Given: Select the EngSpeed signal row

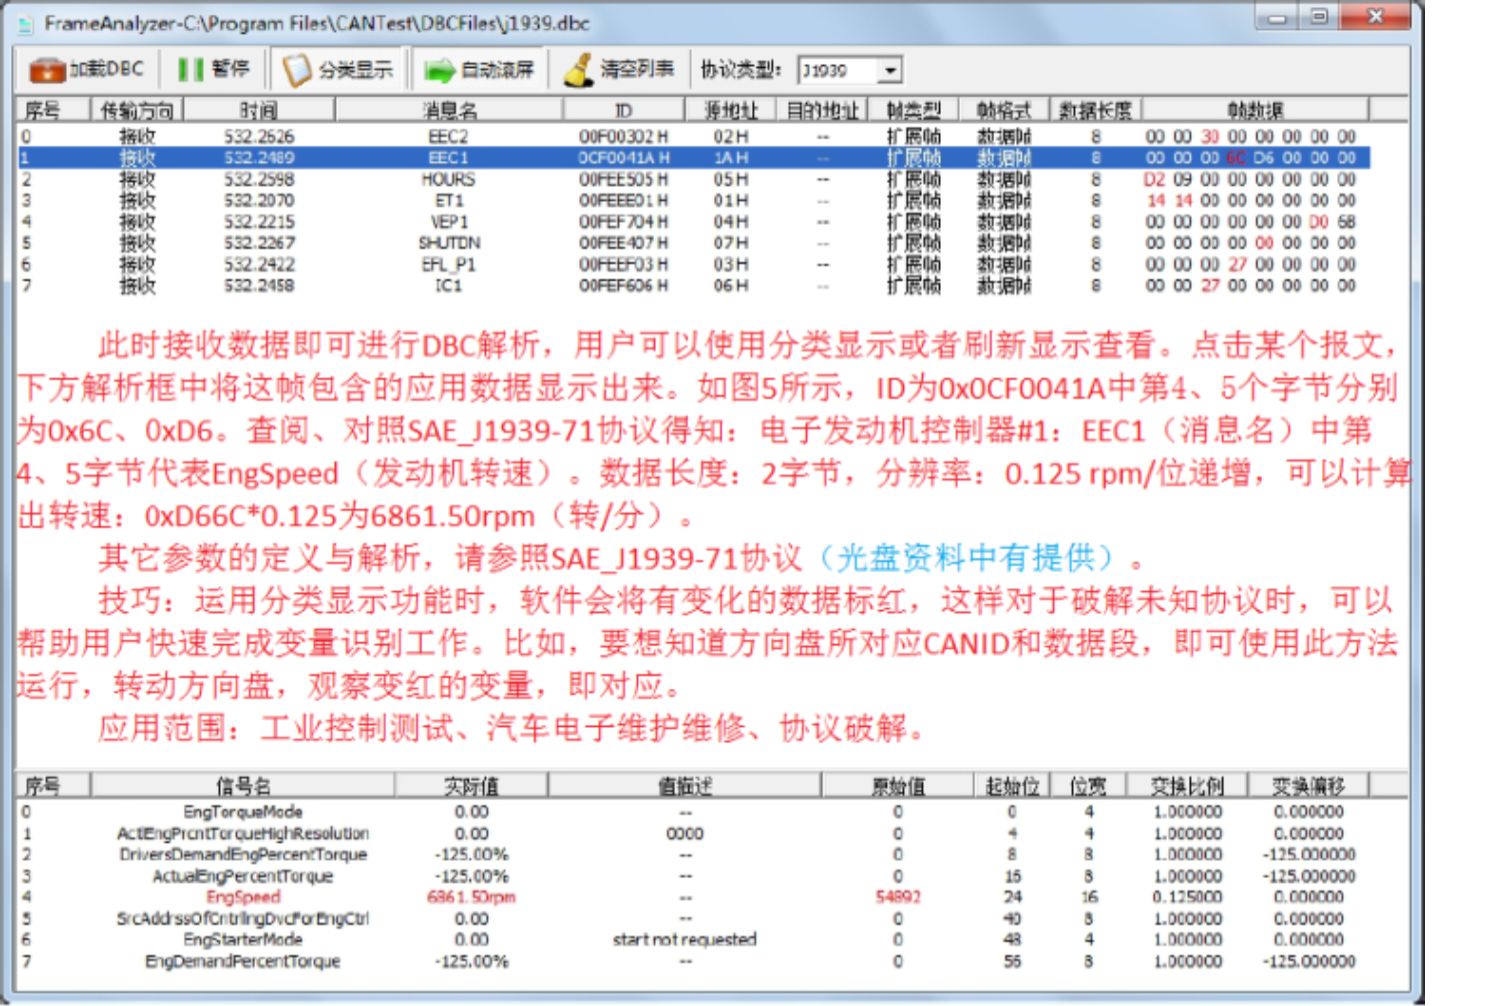Looking at the screenshot, I should point(693,897).
